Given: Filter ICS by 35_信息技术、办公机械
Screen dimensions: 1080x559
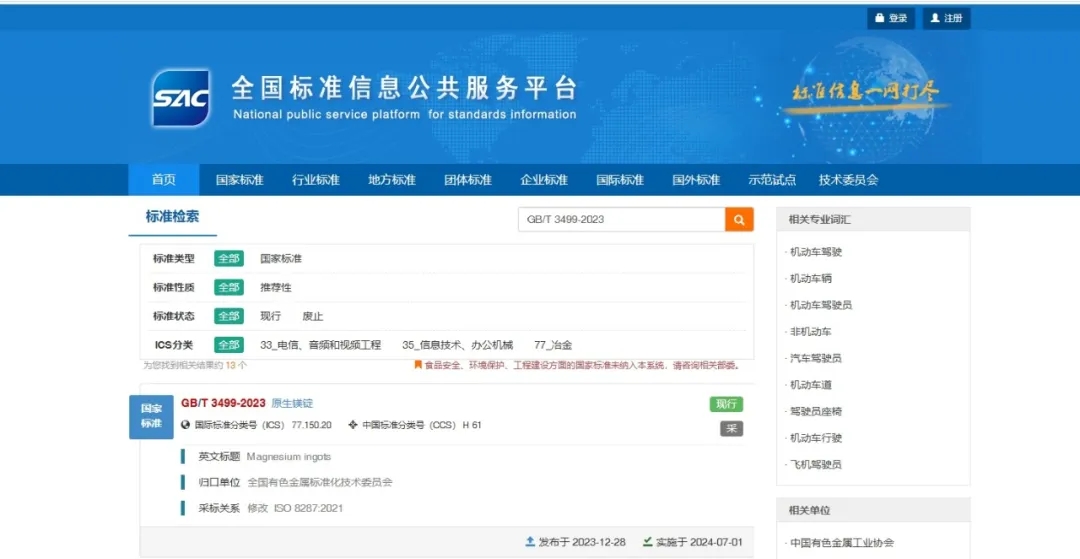Looking at the screenshot, I should click(457, 345).
